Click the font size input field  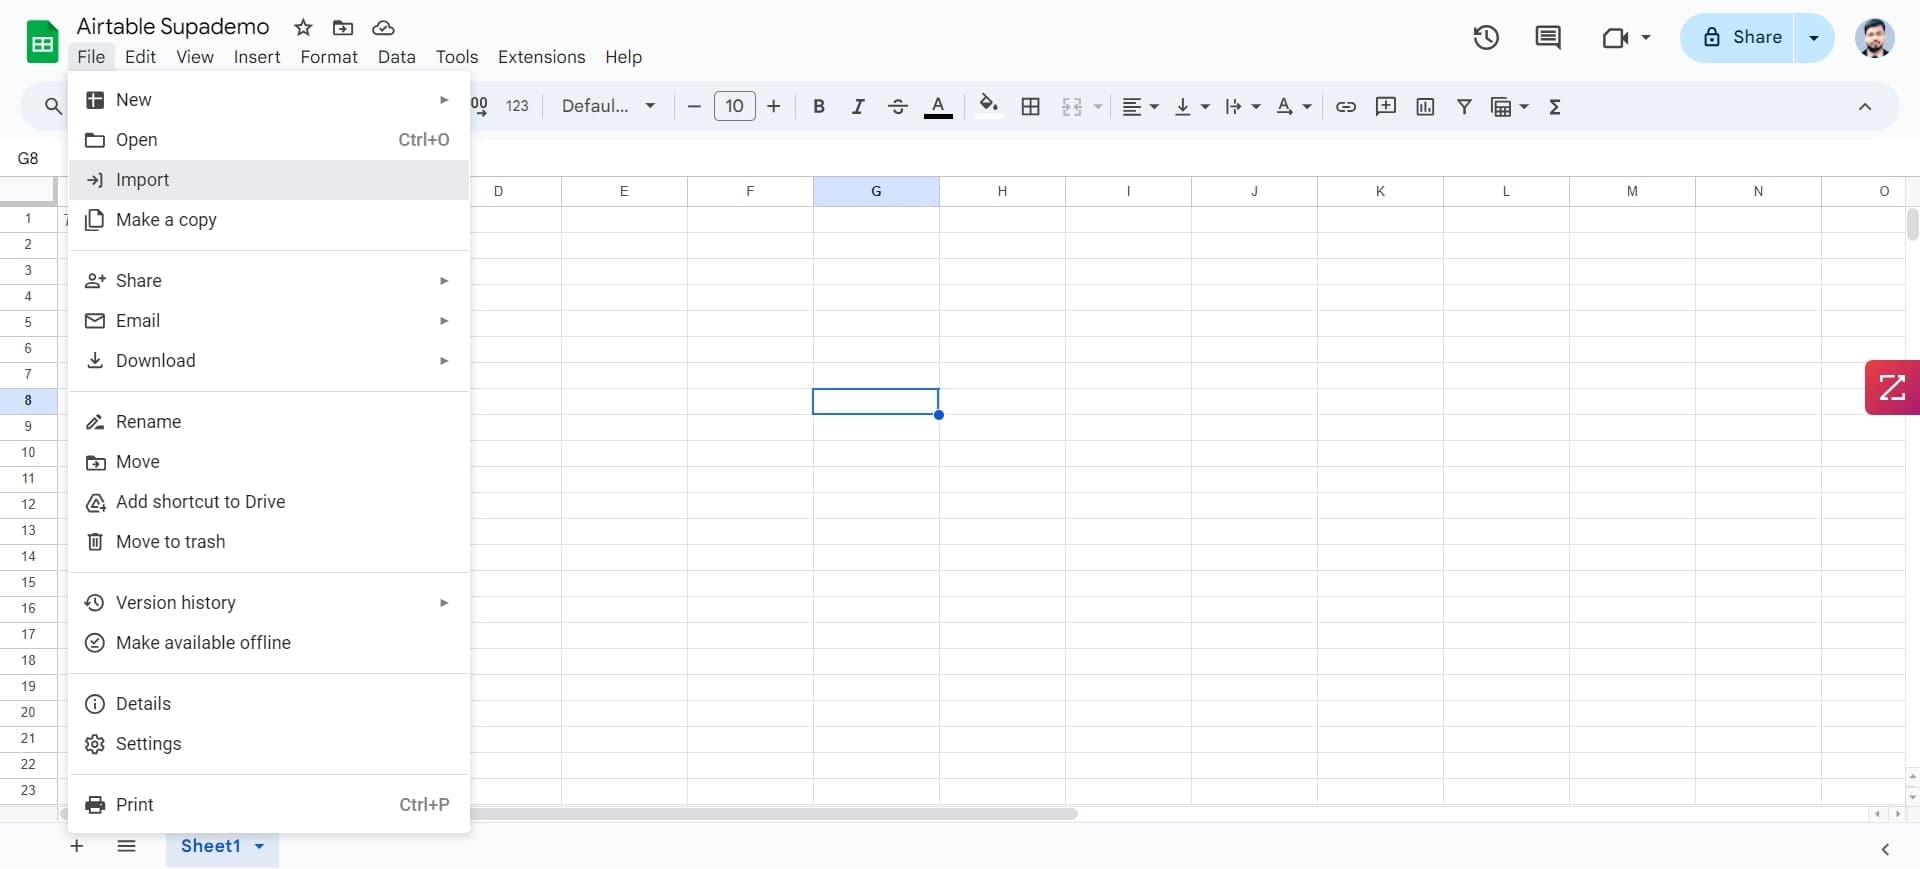[x=734, y=106]
